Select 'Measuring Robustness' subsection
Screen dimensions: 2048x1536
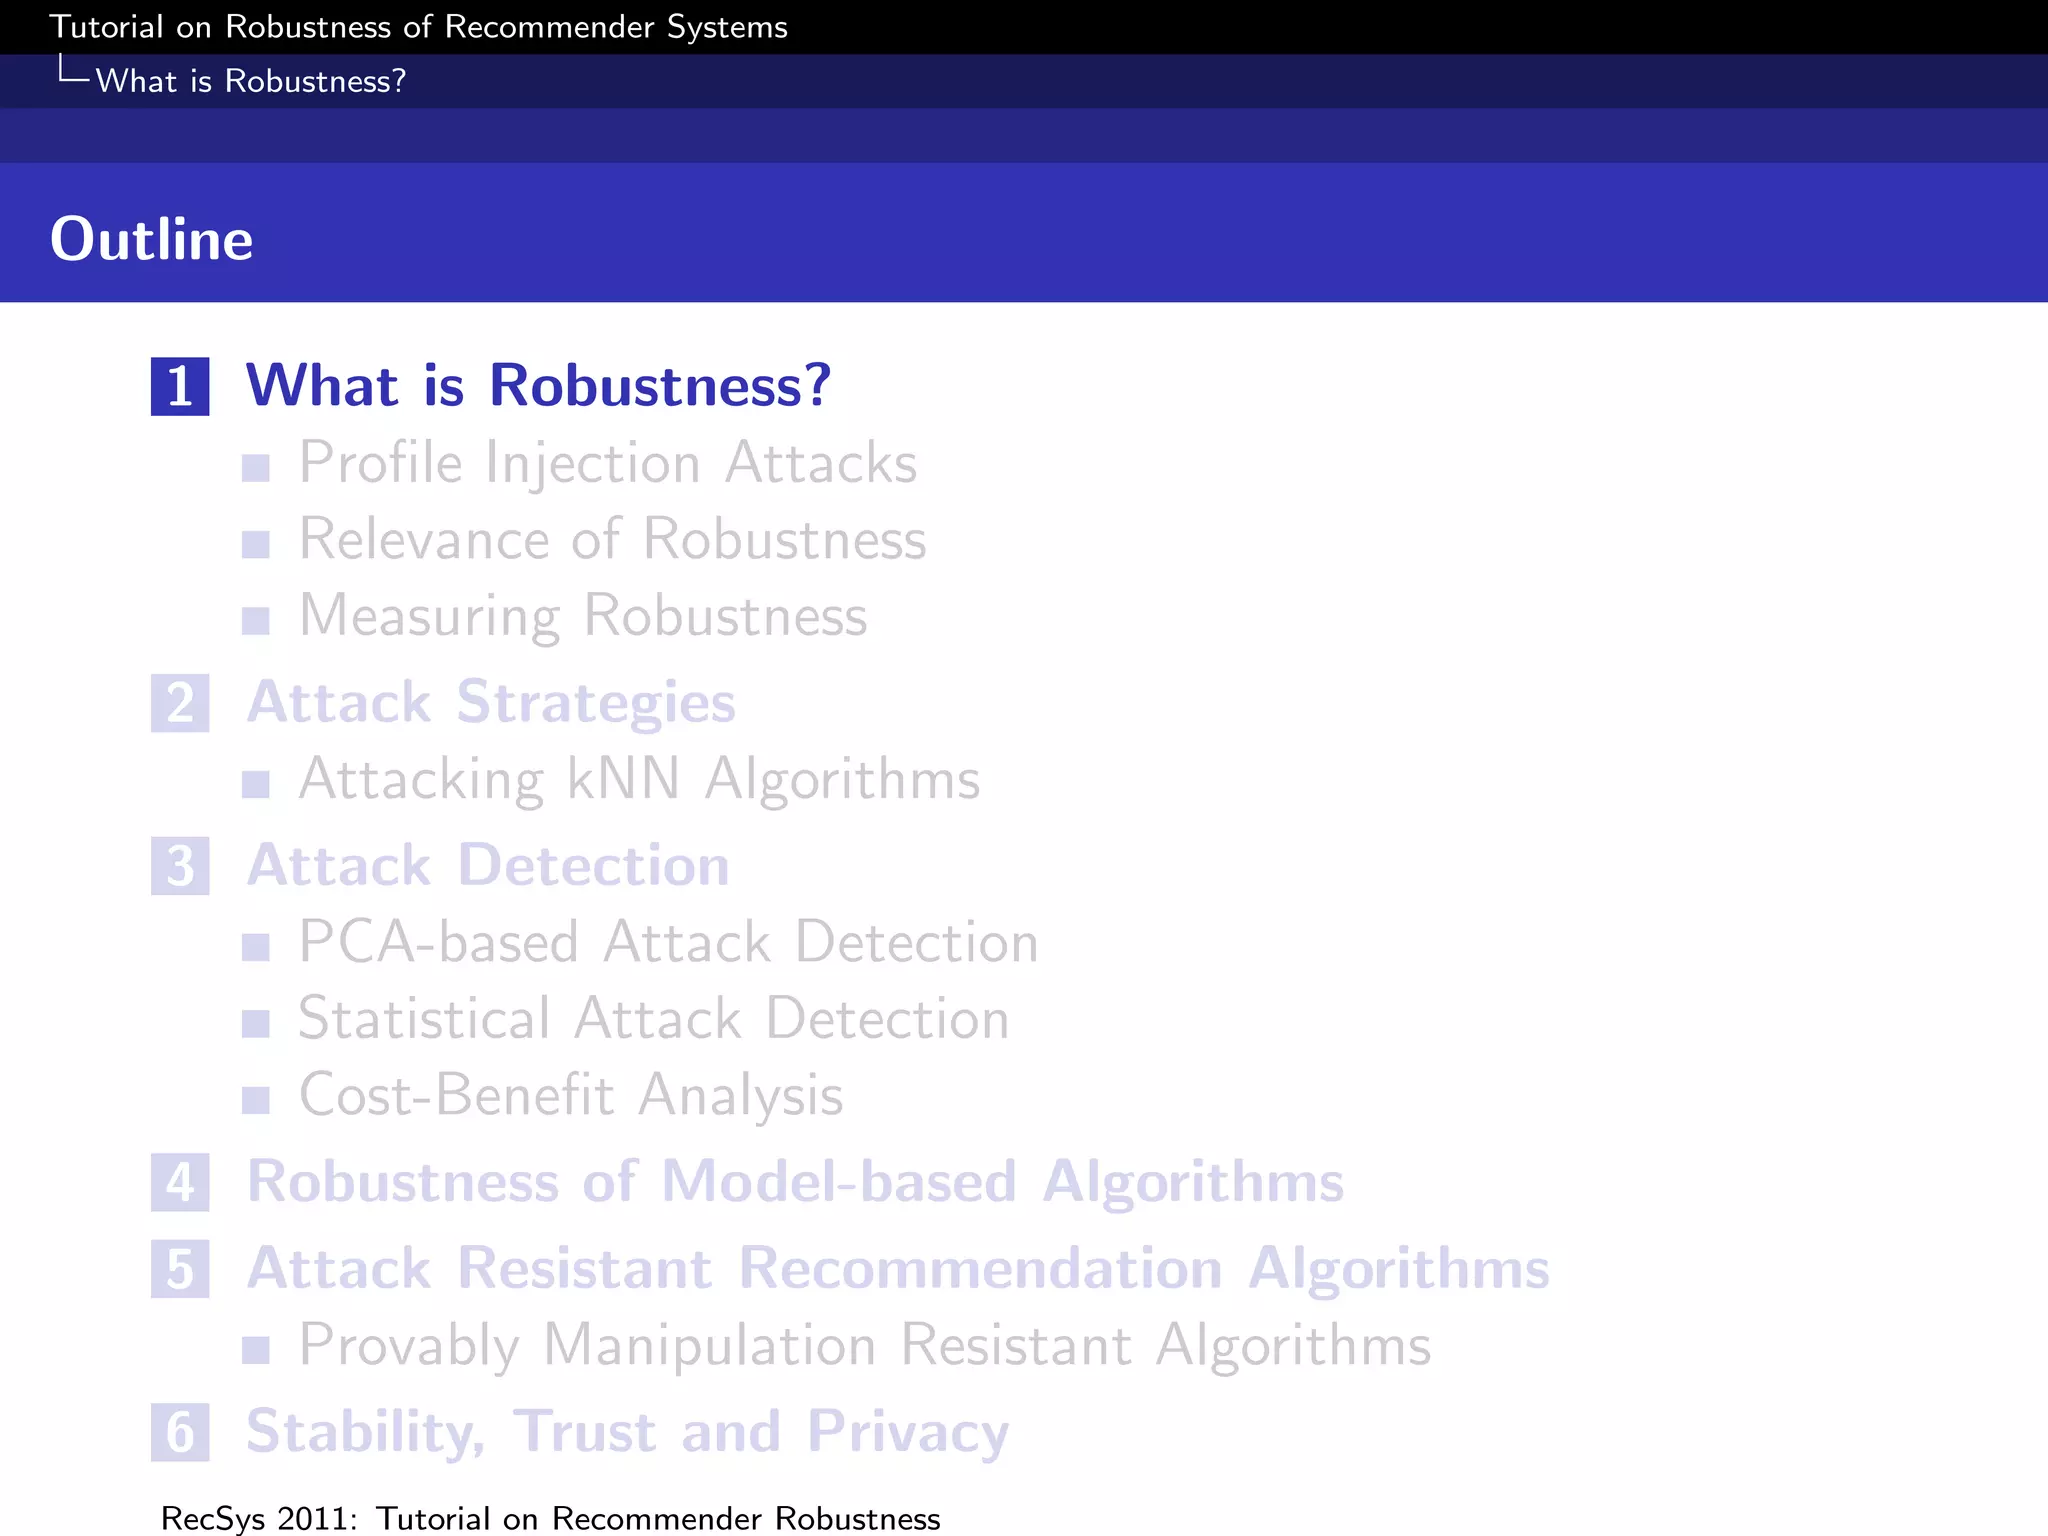[583, 616]
